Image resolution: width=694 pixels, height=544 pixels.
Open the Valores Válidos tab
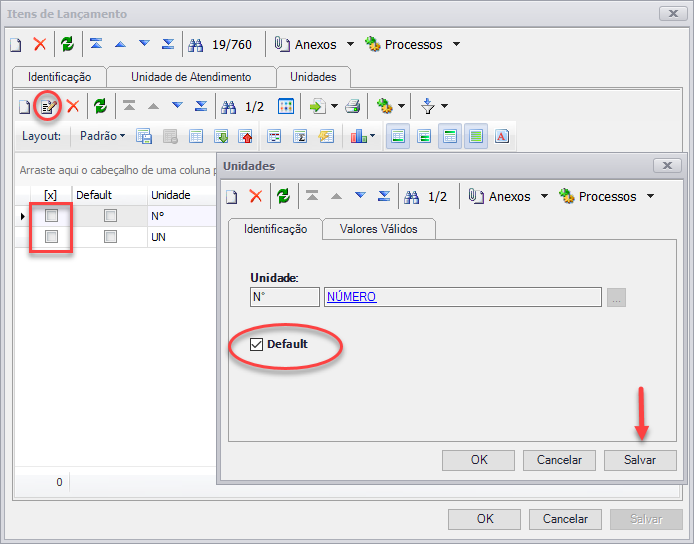coord(378,229)
